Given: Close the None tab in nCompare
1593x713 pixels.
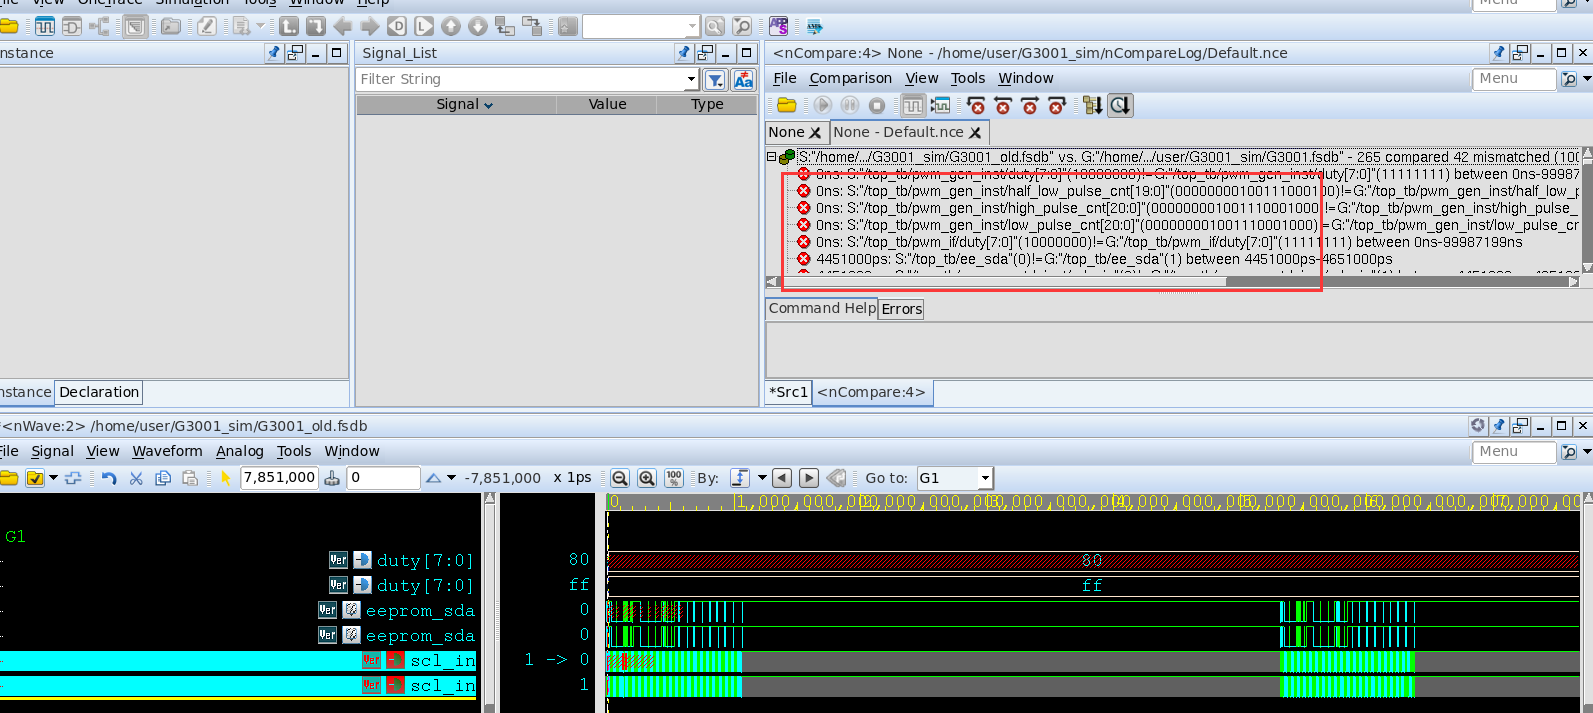Looking at the screenshot, I should coord(815,132).
